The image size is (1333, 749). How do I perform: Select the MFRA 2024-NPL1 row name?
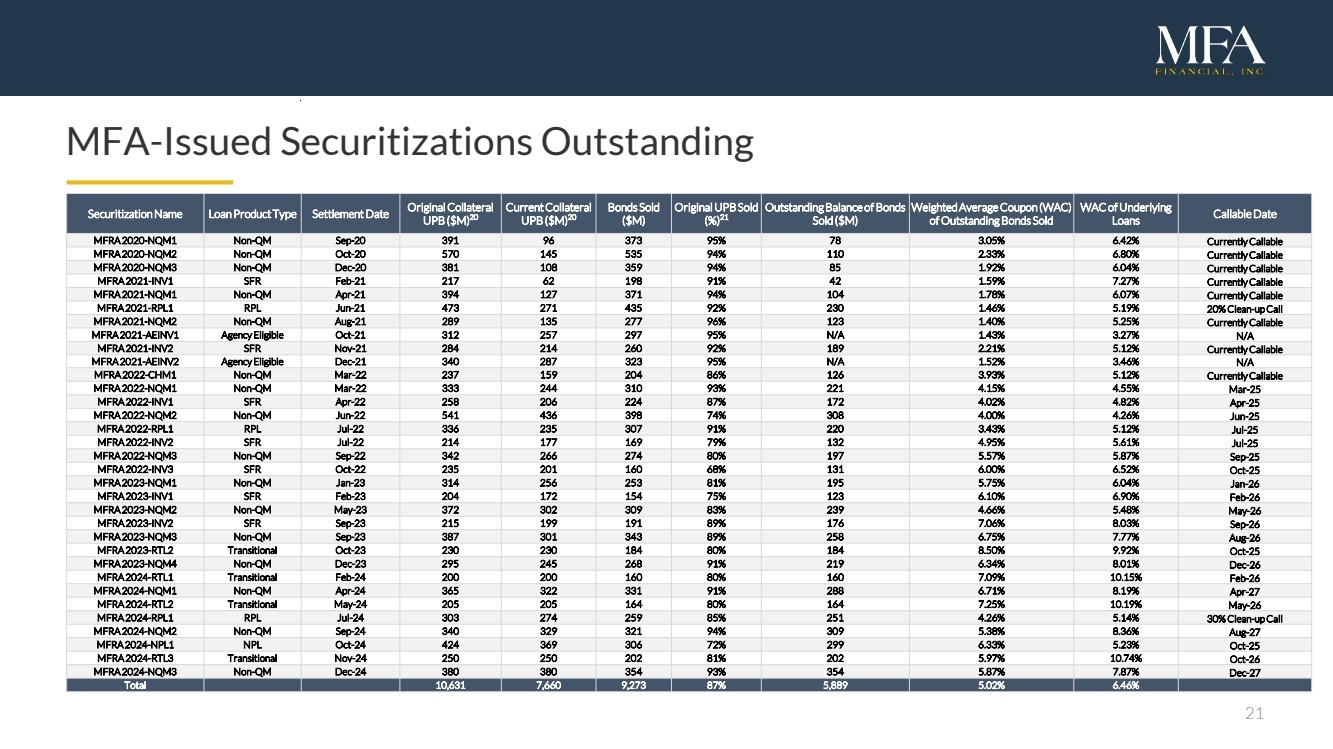click(x=135, y=644)
